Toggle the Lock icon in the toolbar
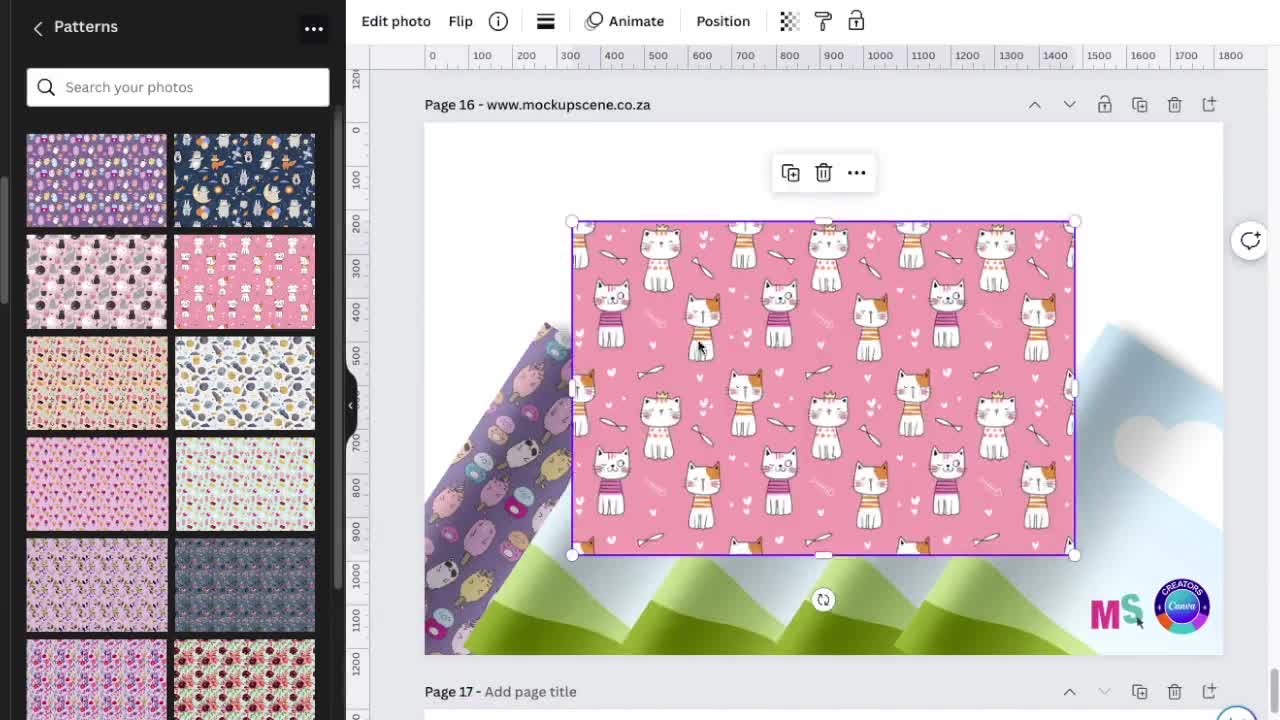1280x720 pixels. click(x=856, y=21)
